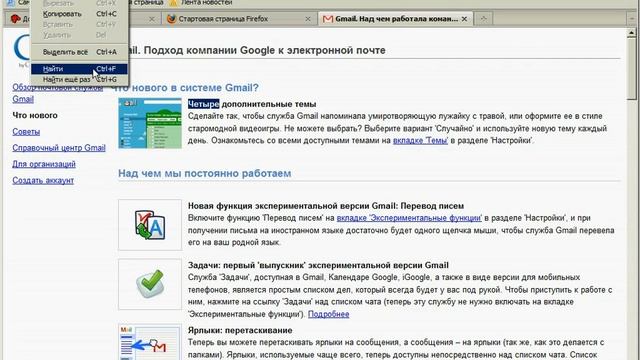Select 'Найти ещё раз' menu entry
Viewport: 640px width, 360px height.
(79, 79)
